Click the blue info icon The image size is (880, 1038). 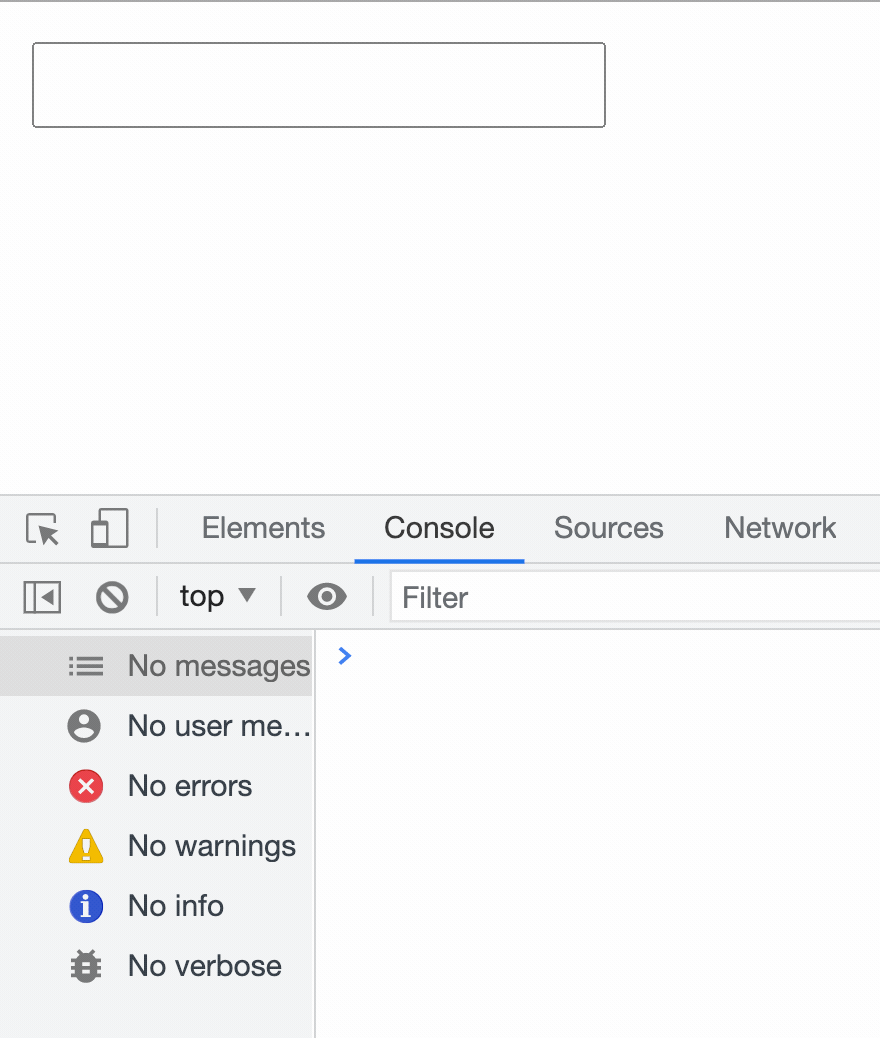86,906
